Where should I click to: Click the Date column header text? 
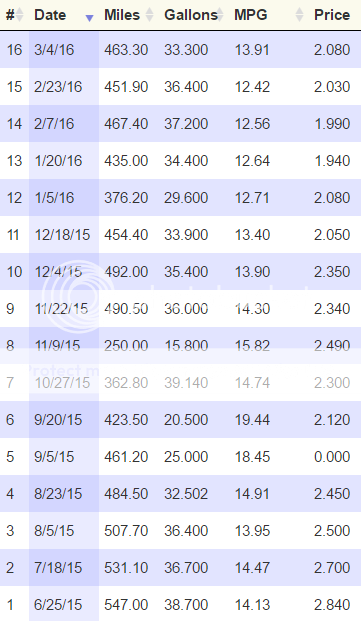(x=50, y=15)
